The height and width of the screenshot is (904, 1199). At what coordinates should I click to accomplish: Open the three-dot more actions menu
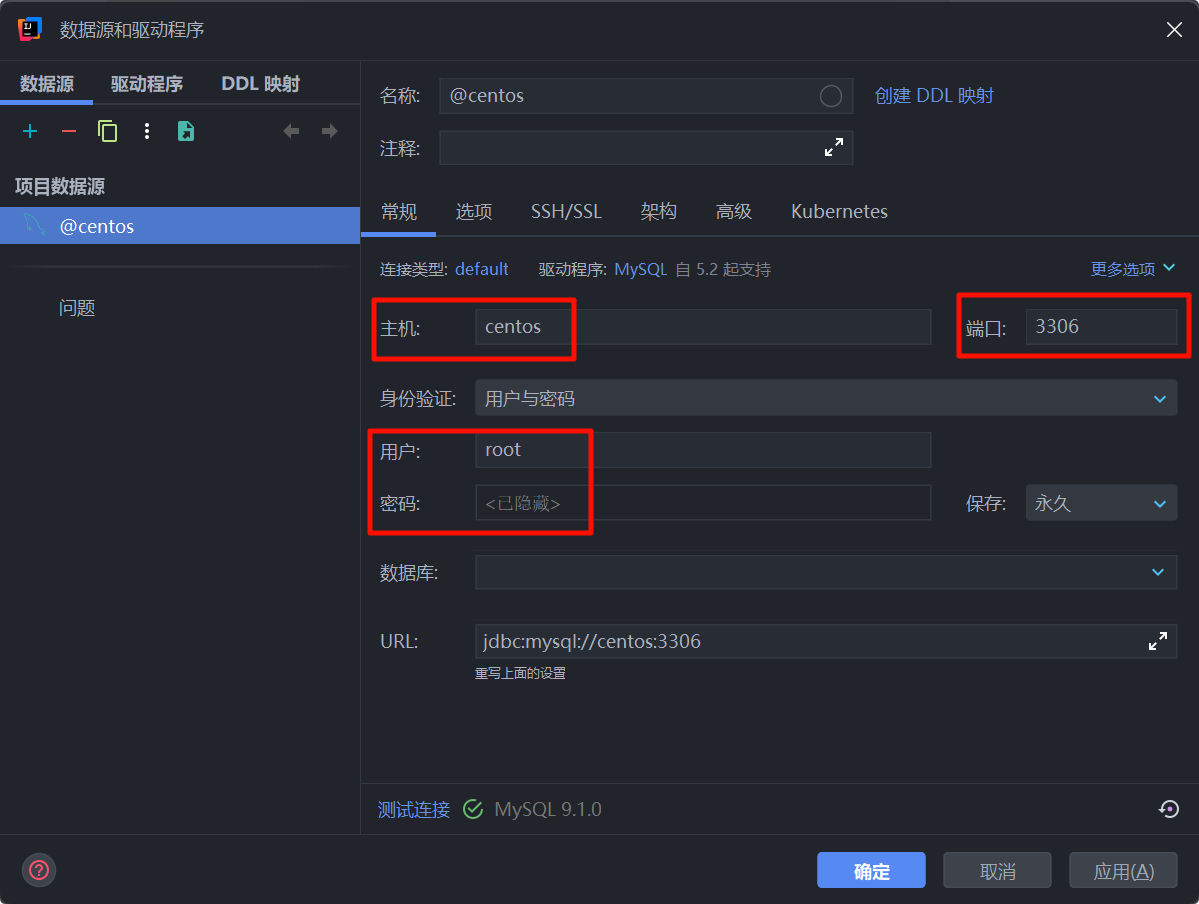pyautogui.click(x=147, y=132)
